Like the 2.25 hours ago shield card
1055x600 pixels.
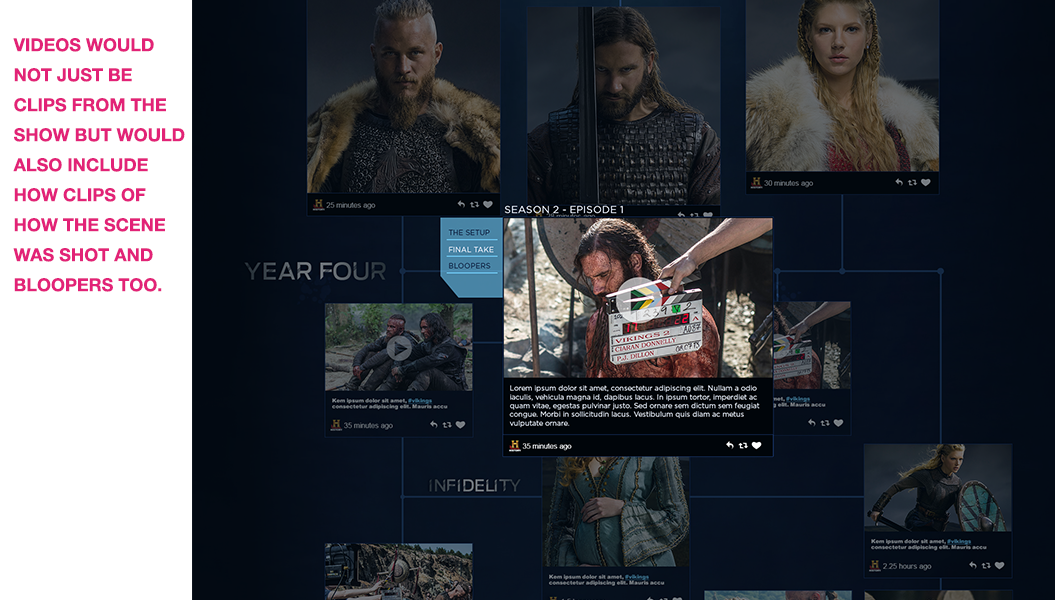point(999,566)
